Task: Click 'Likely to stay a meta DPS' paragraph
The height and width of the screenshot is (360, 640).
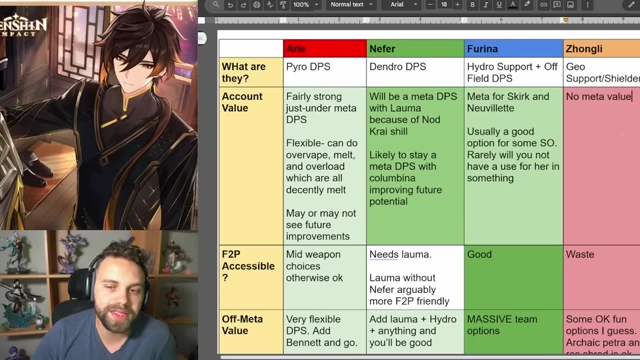Action: (x=406, y=178)
